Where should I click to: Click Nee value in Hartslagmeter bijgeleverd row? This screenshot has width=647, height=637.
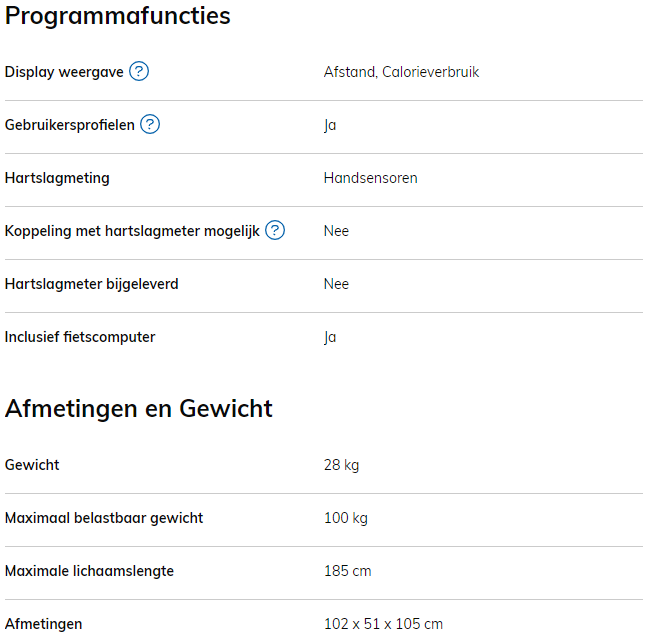tap(336, 284)
